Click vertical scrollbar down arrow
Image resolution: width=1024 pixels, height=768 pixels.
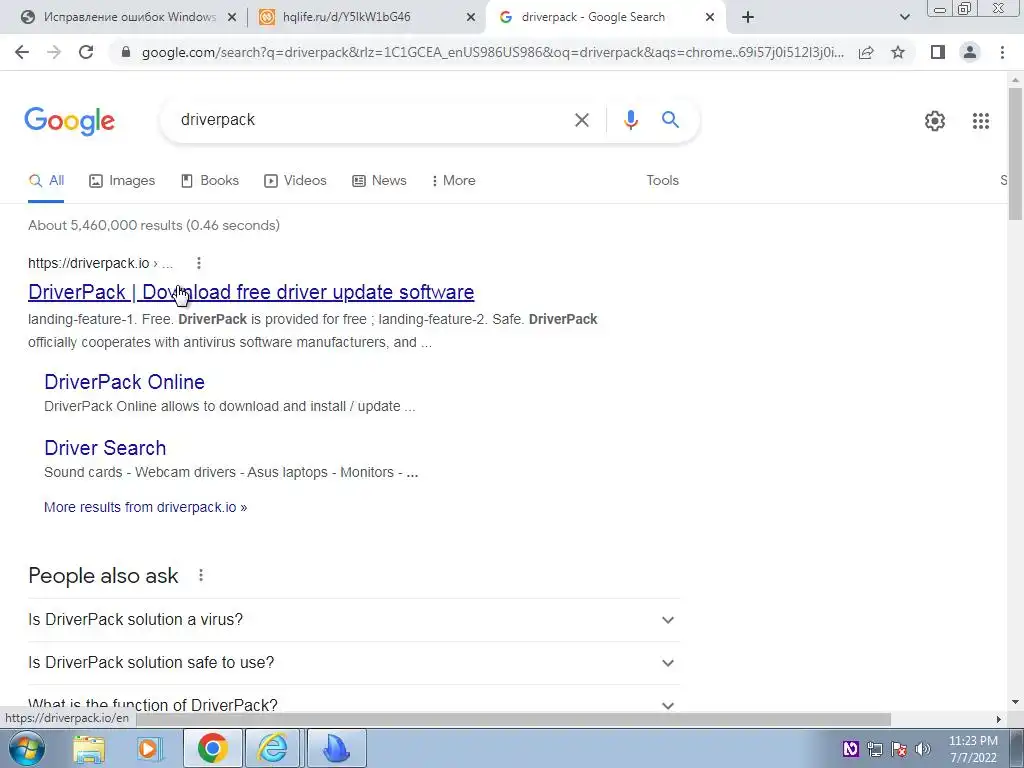tap(1014, 703)
